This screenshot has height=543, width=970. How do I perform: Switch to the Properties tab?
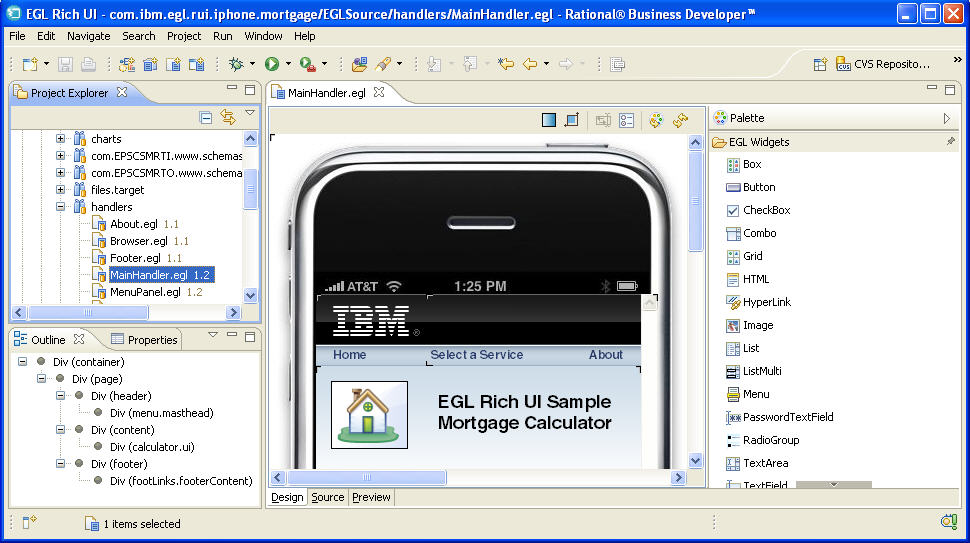[x=144, y=340]
